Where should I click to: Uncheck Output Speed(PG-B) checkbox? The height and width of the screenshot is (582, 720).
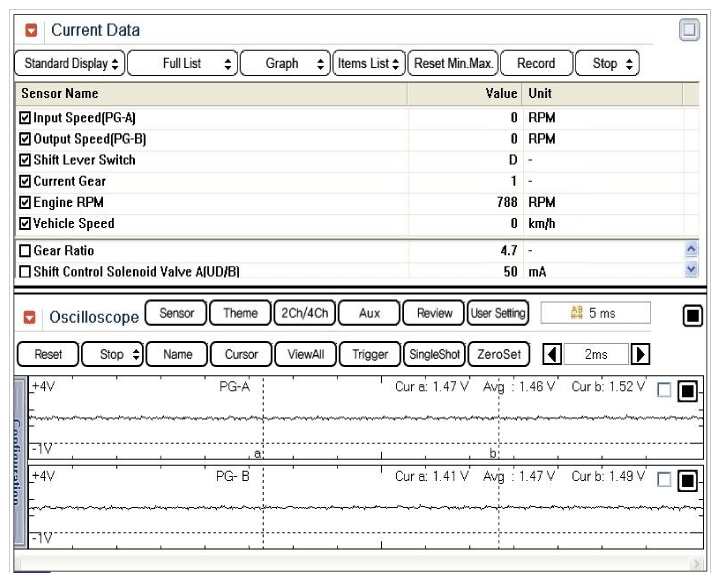25,139
